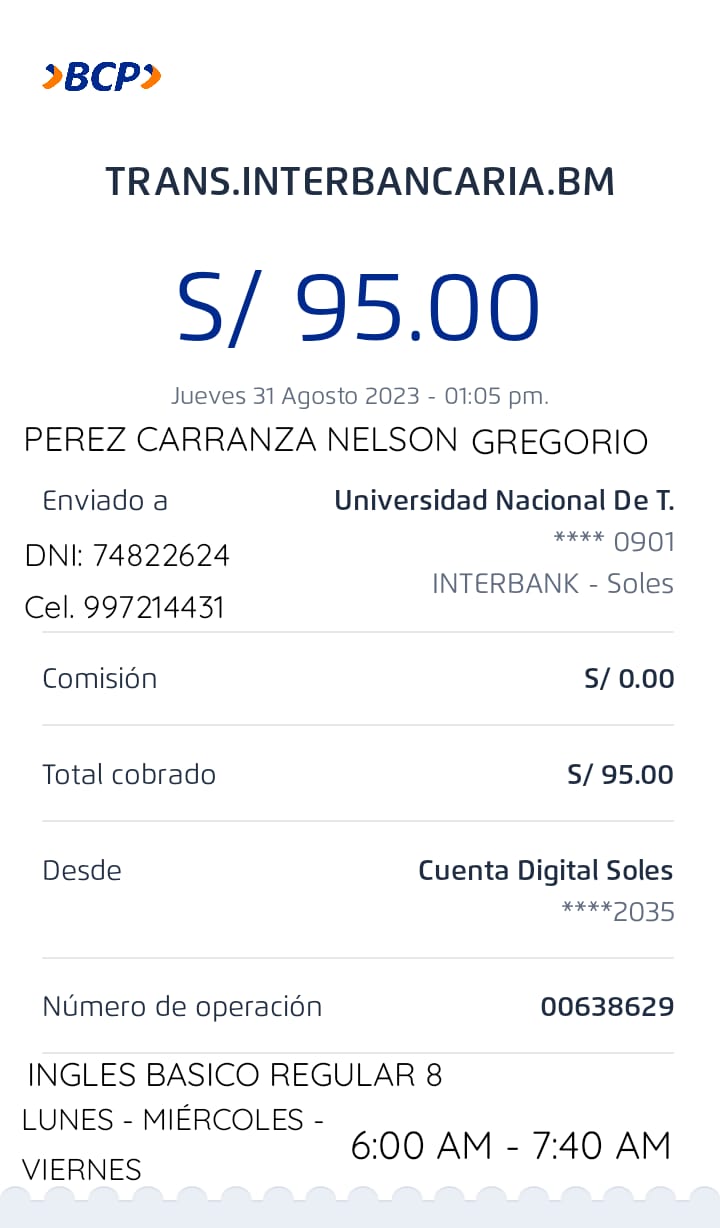Tap the Total cobrado value S/ 95.00

pyautogui.click(x=620, y=774)
